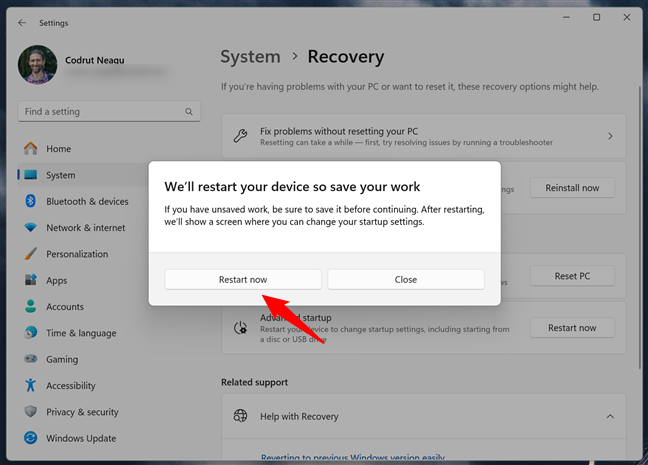Close the restart confirmation dialog
This screenshot has height=465, width=648.
point(406,279)
